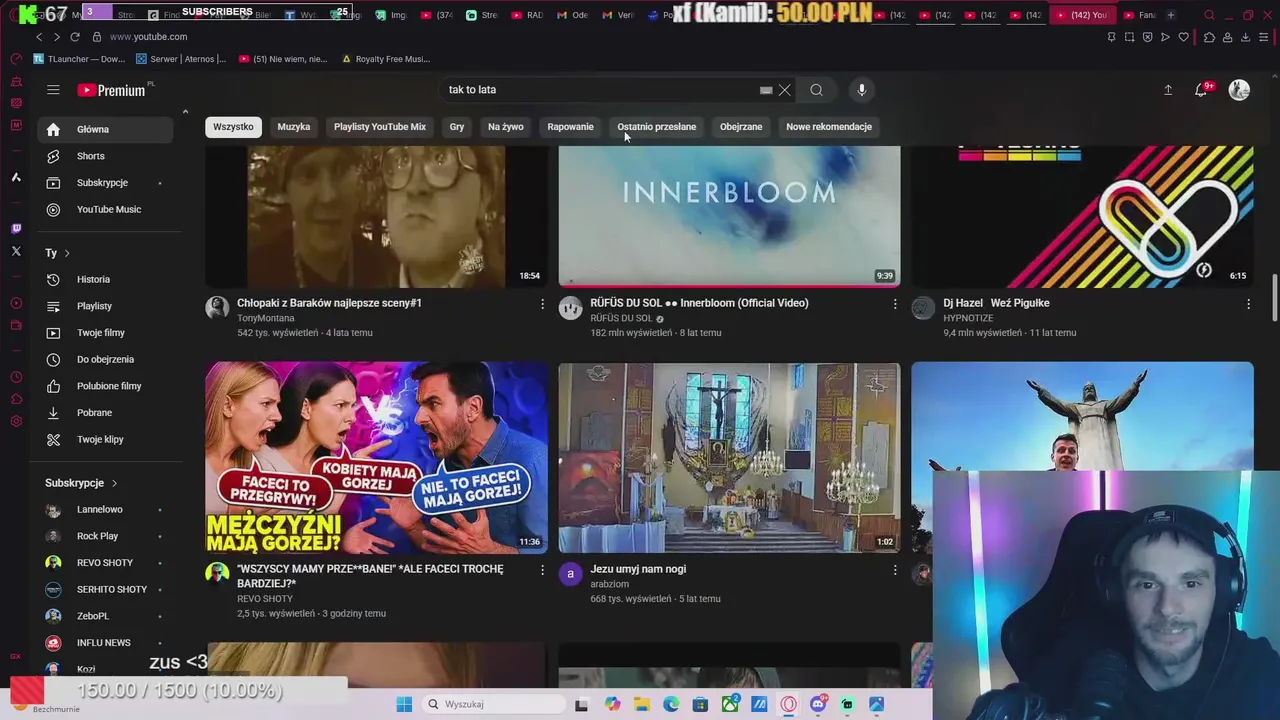Open Historia in the sidebar
Screen dimensions: 1280x720
(x=107, y=279)
